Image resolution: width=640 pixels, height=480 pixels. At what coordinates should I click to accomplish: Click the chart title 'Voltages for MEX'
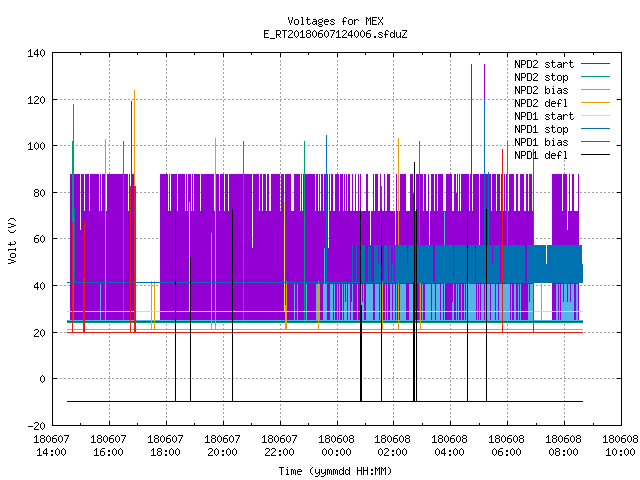(x=335, y=21)
